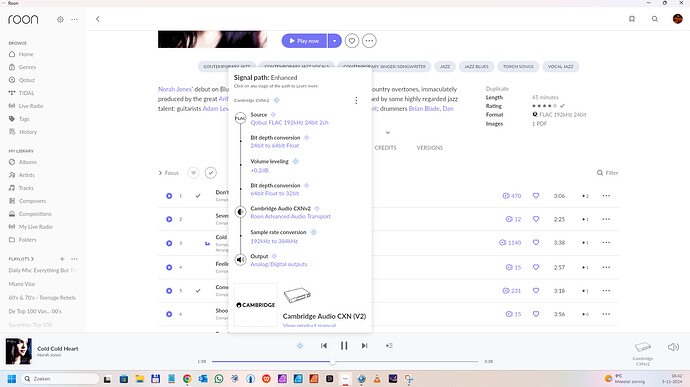This screenshot has width=690, height=387.
Task: Open three-dot menu in signal path popup
Action: tap(356, 100)
